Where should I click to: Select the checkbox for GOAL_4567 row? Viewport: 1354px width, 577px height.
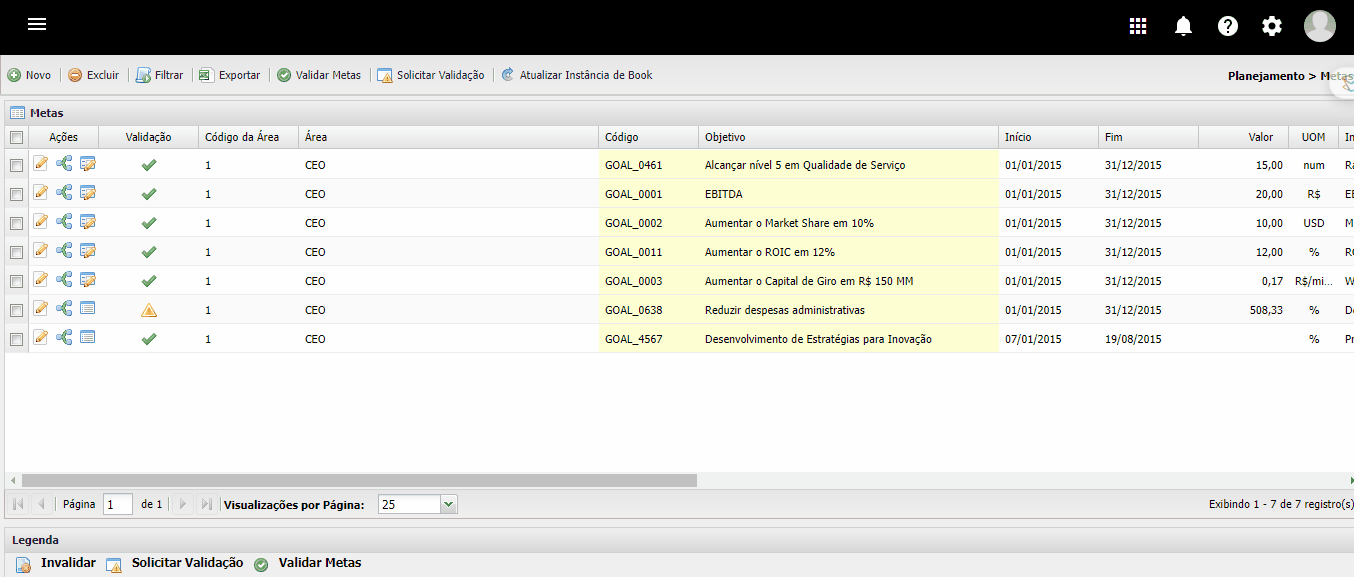[x=16, y=339]
